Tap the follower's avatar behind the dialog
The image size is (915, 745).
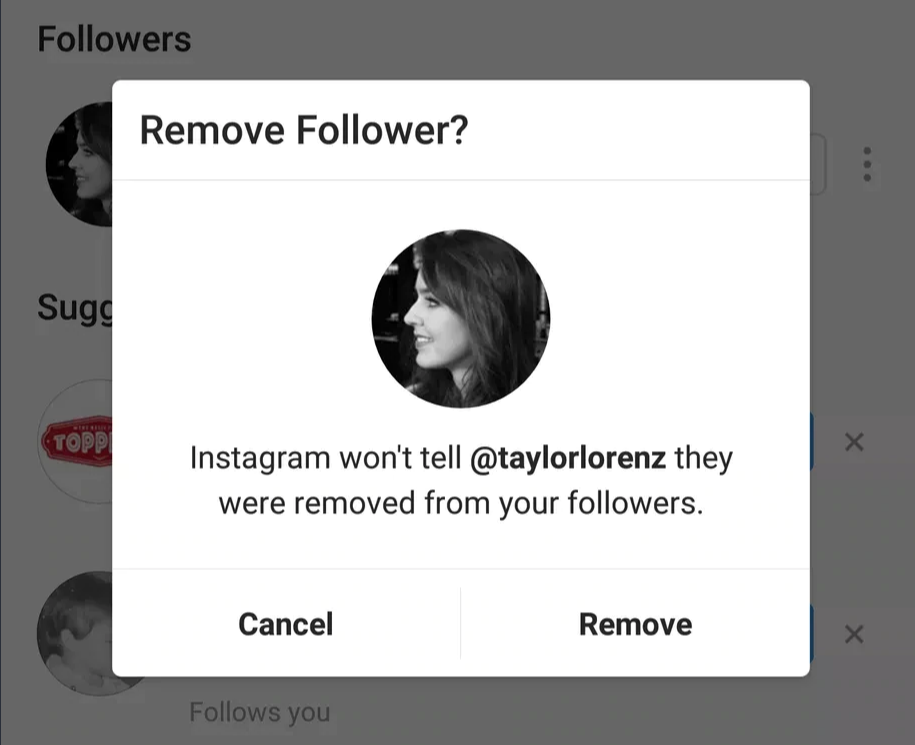[x=78, y=163]
